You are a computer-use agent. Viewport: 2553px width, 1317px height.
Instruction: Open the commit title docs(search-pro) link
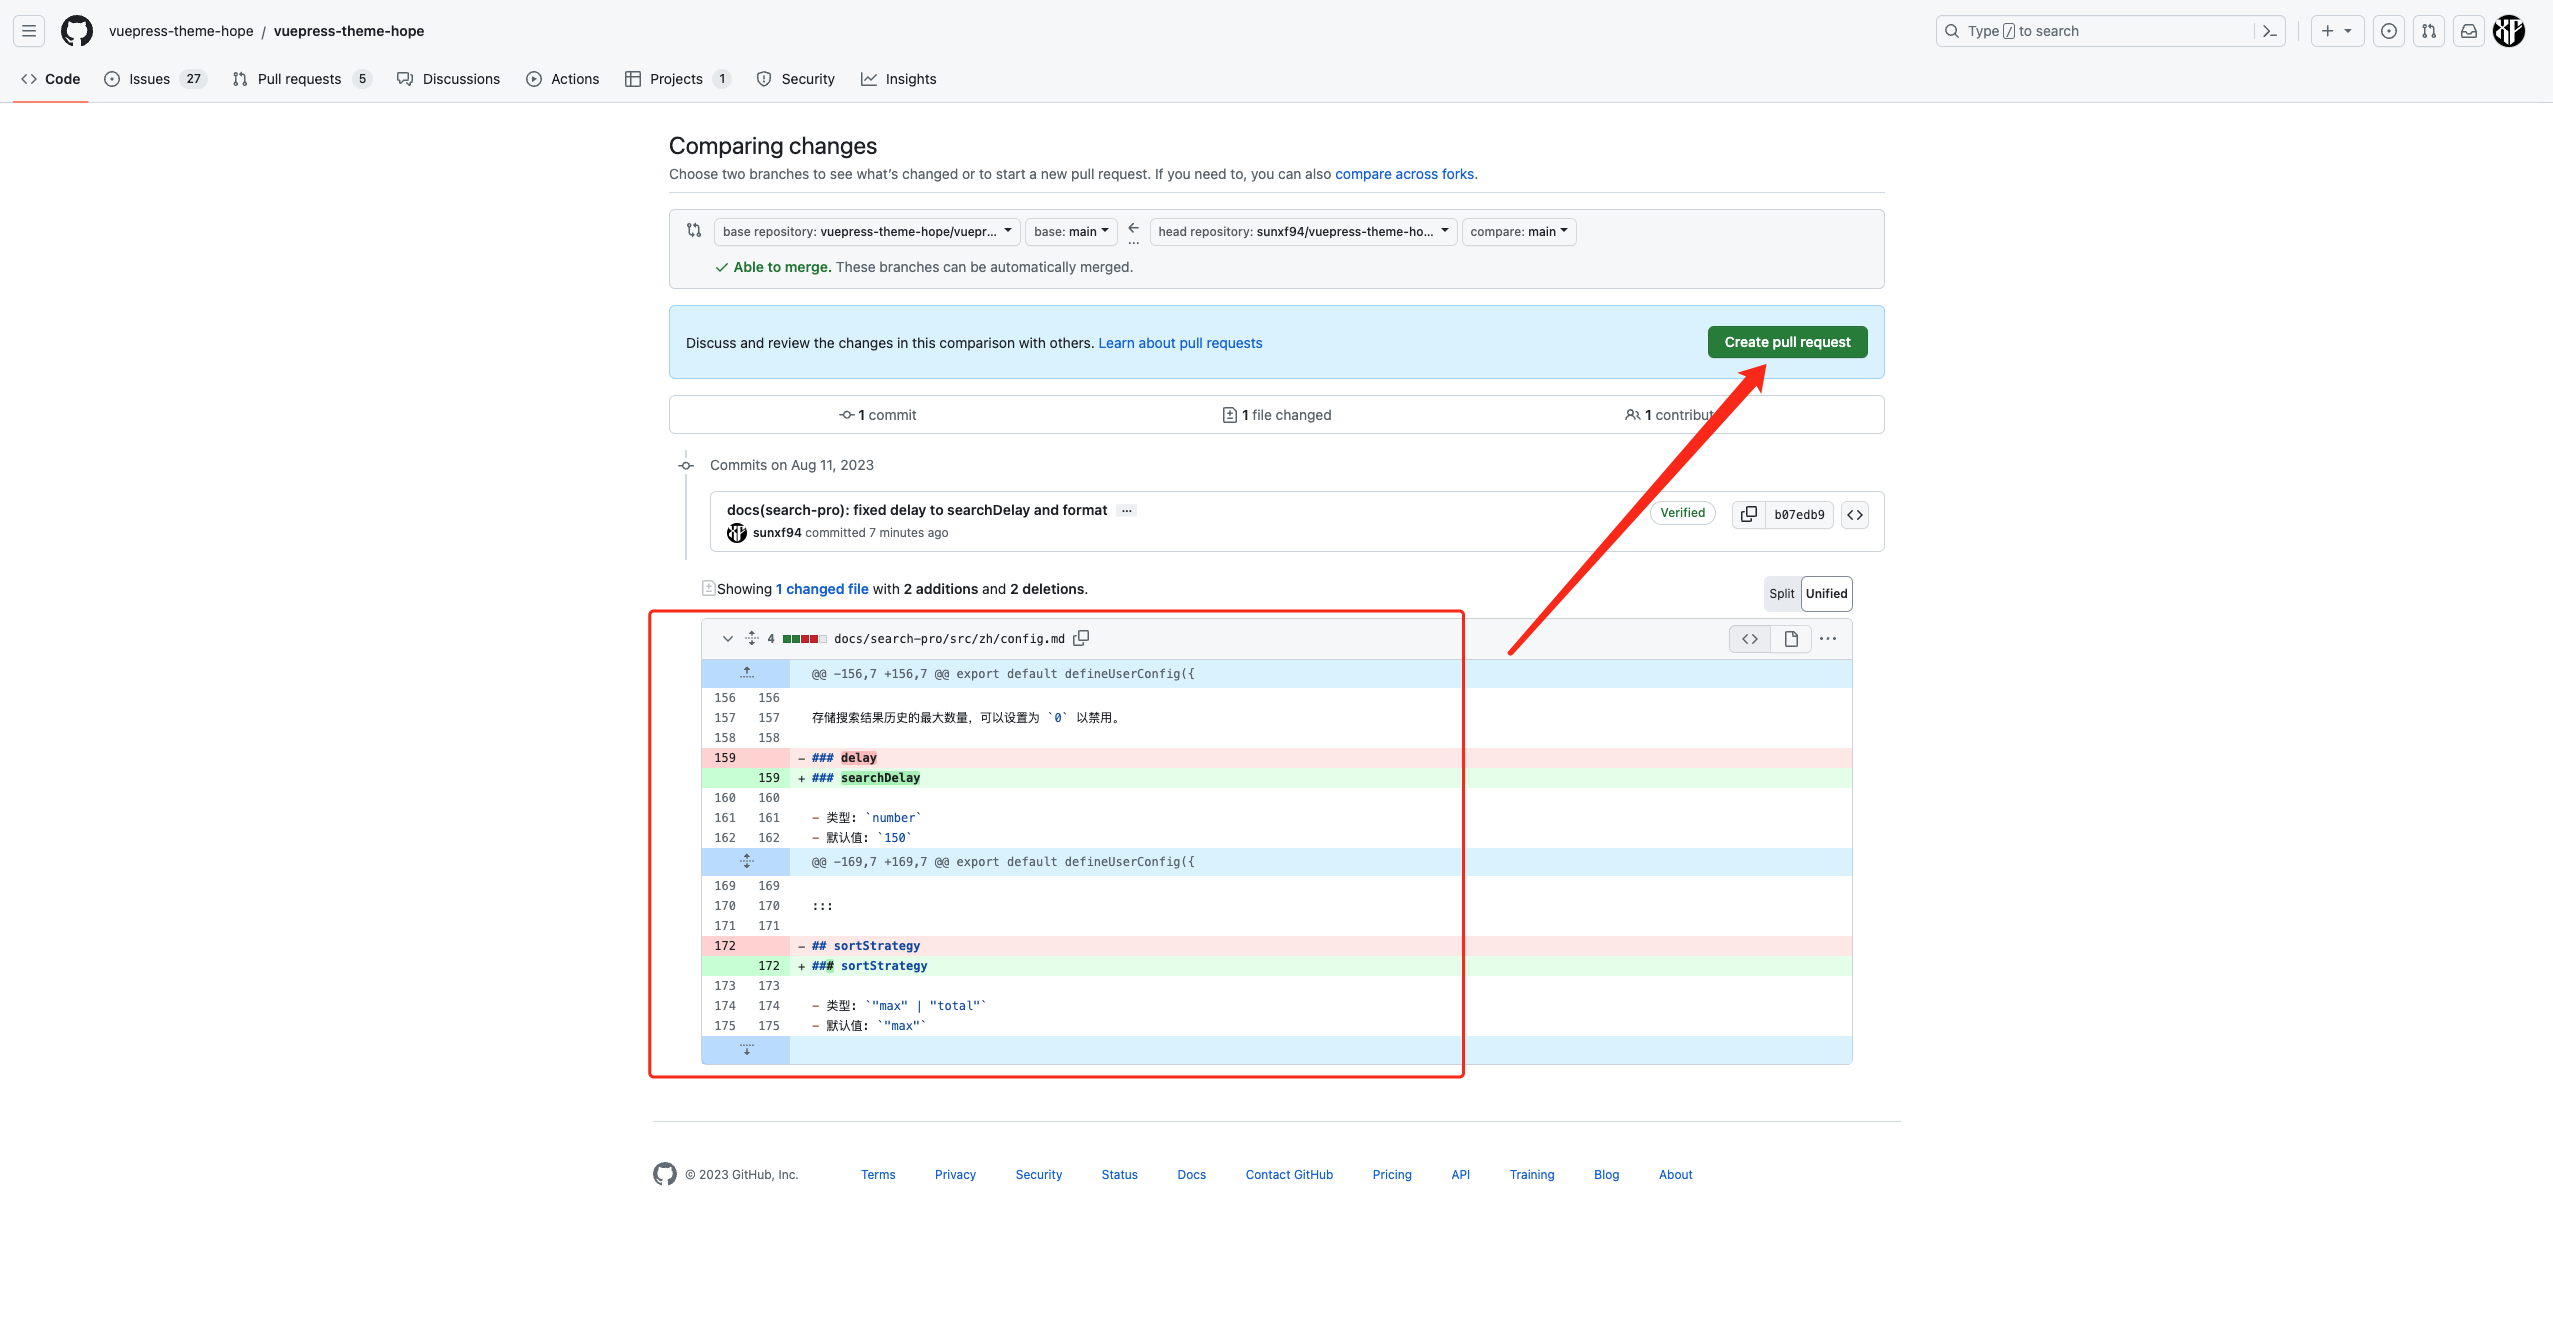[917, 510]
